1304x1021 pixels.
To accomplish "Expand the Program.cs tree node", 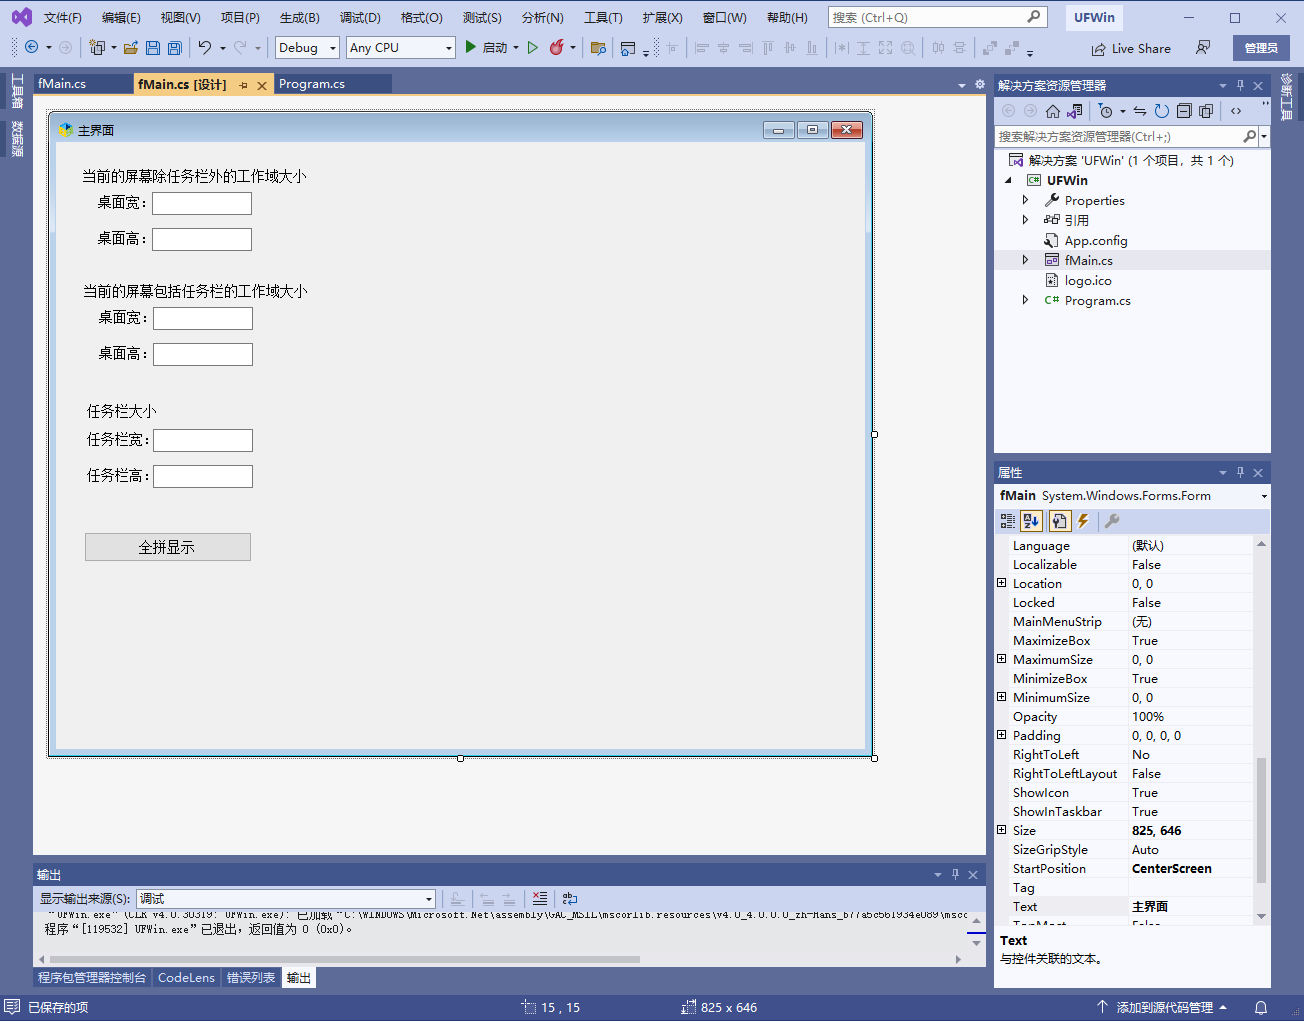I will tap(1025, 300).
